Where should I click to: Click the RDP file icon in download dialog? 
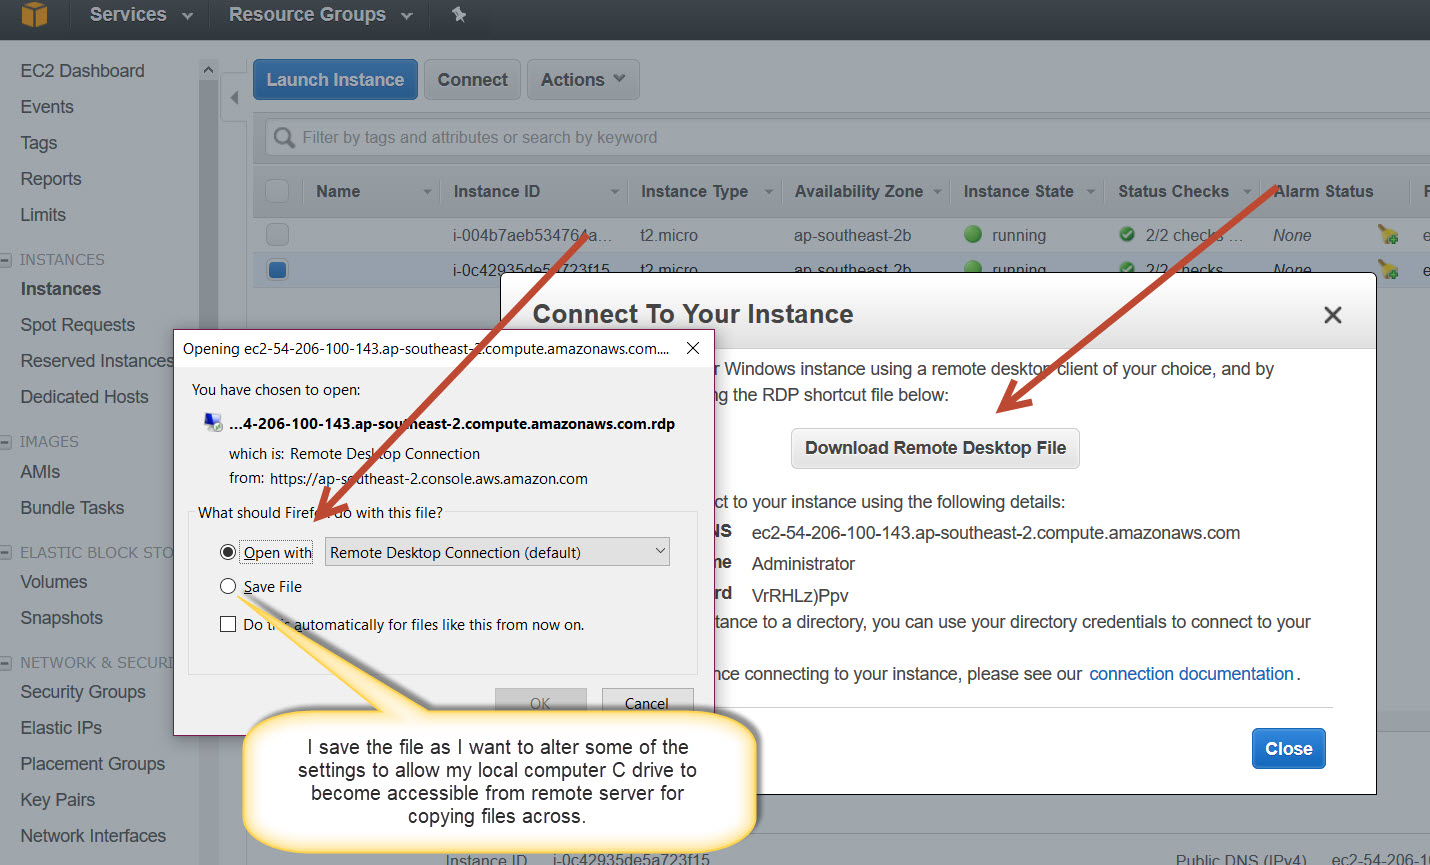pyautogui.click(x=213, y=423)
